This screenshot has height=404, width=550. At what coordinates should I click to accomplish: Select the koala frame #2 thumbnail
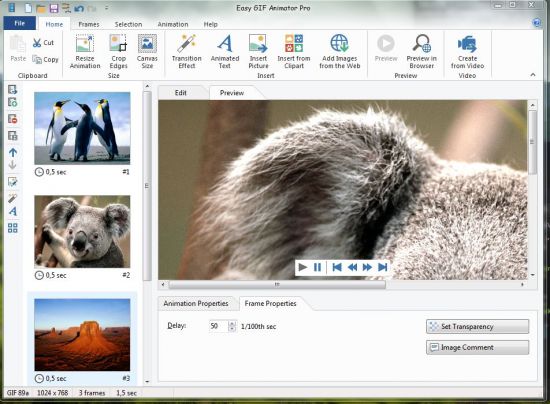(82, 232)
